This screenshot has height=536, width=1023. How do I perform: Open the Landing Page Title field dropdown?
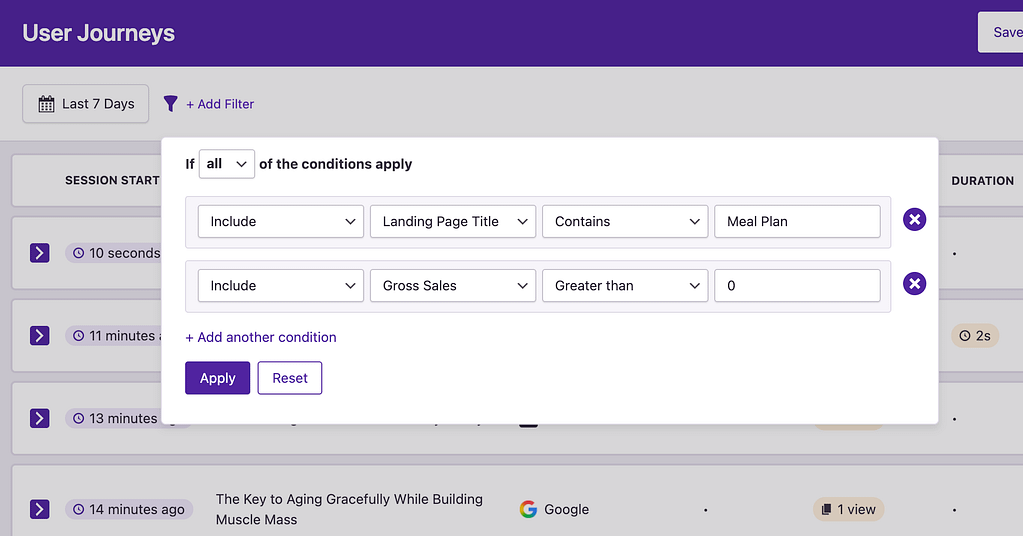(453, 222)
